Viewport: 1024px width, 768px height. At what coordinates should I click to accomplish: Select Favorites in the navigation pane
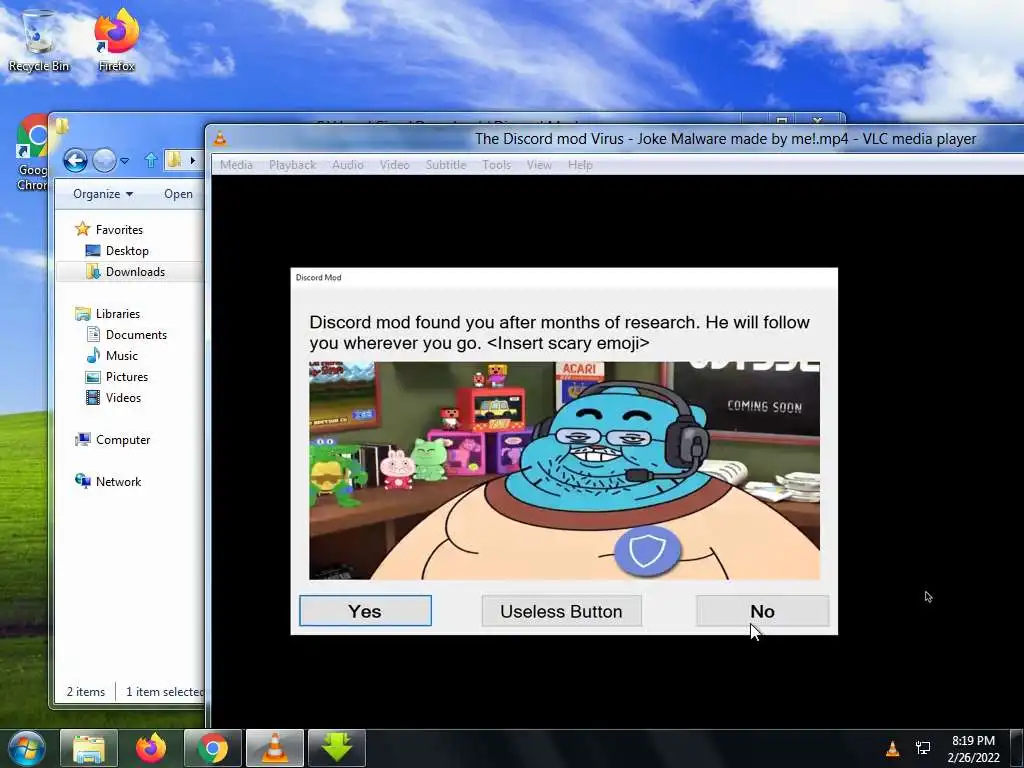[119, 229]
